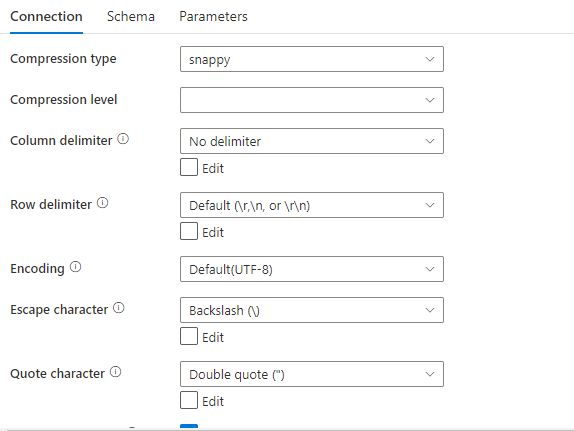Screen dimensions: 574x431
Task: Open the Quote character Double quote dropdown
Action: (x=312, y=374)
